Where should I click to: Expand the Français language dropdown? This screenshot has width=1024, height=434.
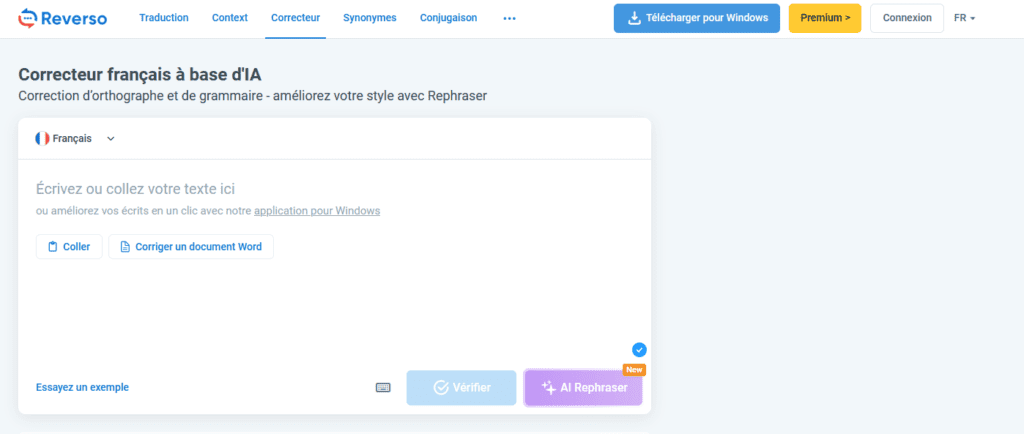110,139
